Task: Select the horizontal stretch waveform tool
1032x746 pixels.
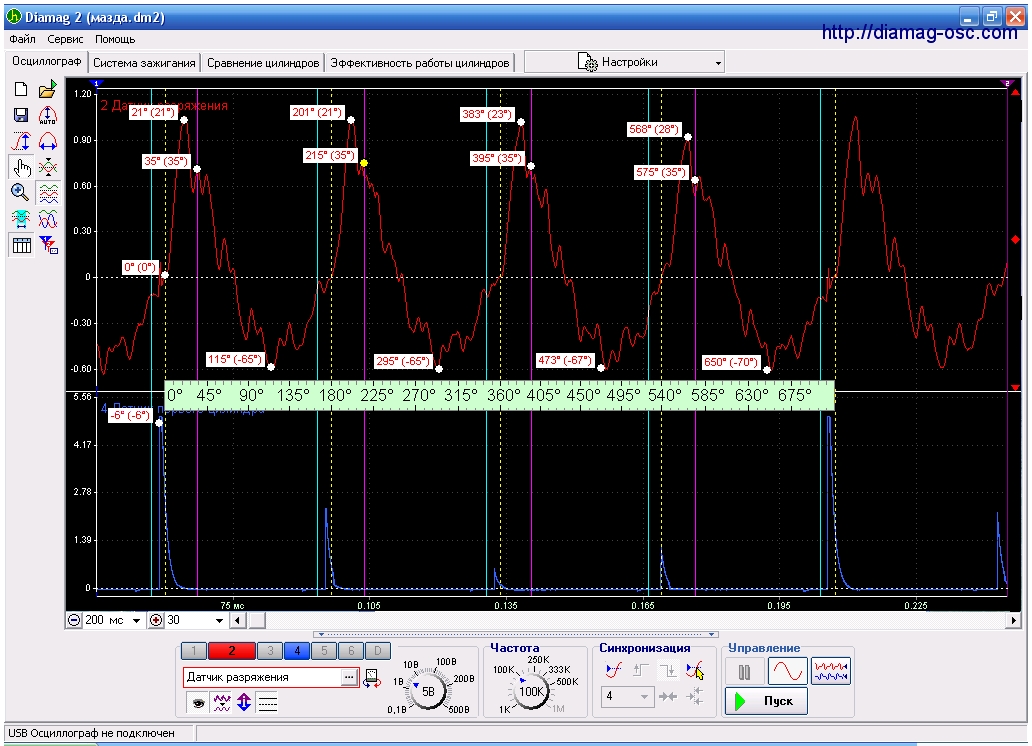Action: (48, 142)
